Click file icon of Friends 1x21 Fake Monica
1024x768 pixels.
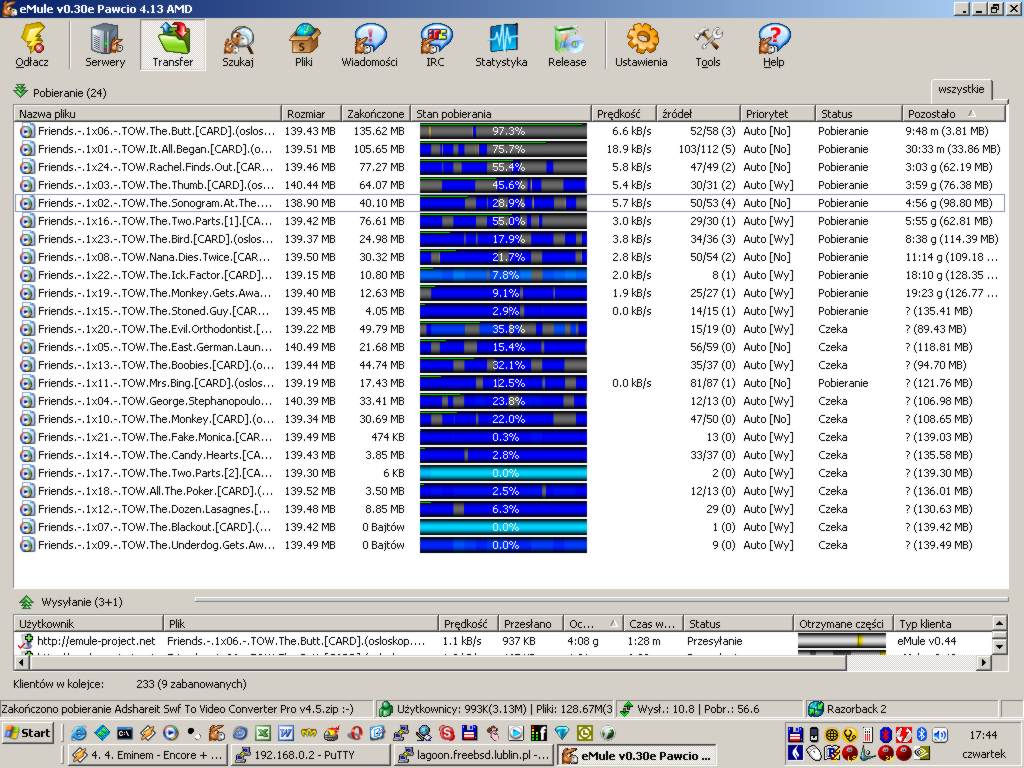27,437
